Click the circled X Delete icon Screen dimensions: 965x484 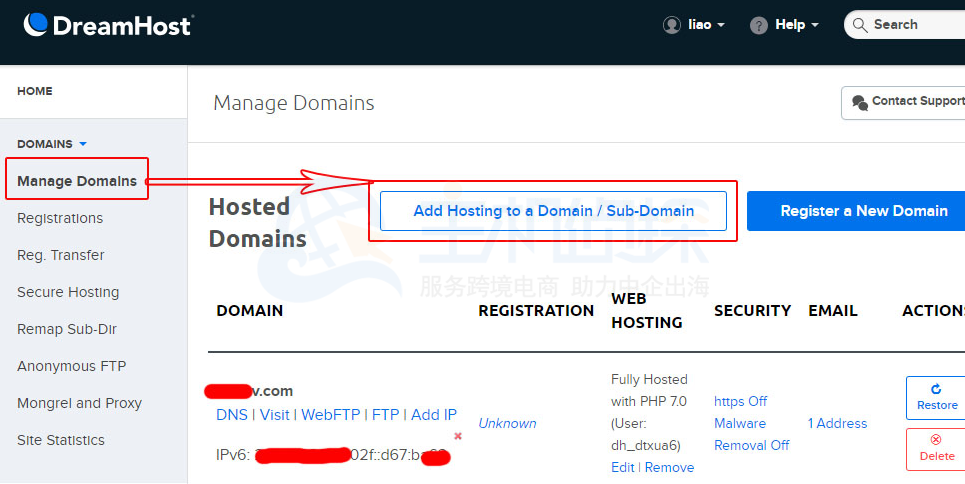(x=936, y=440)
